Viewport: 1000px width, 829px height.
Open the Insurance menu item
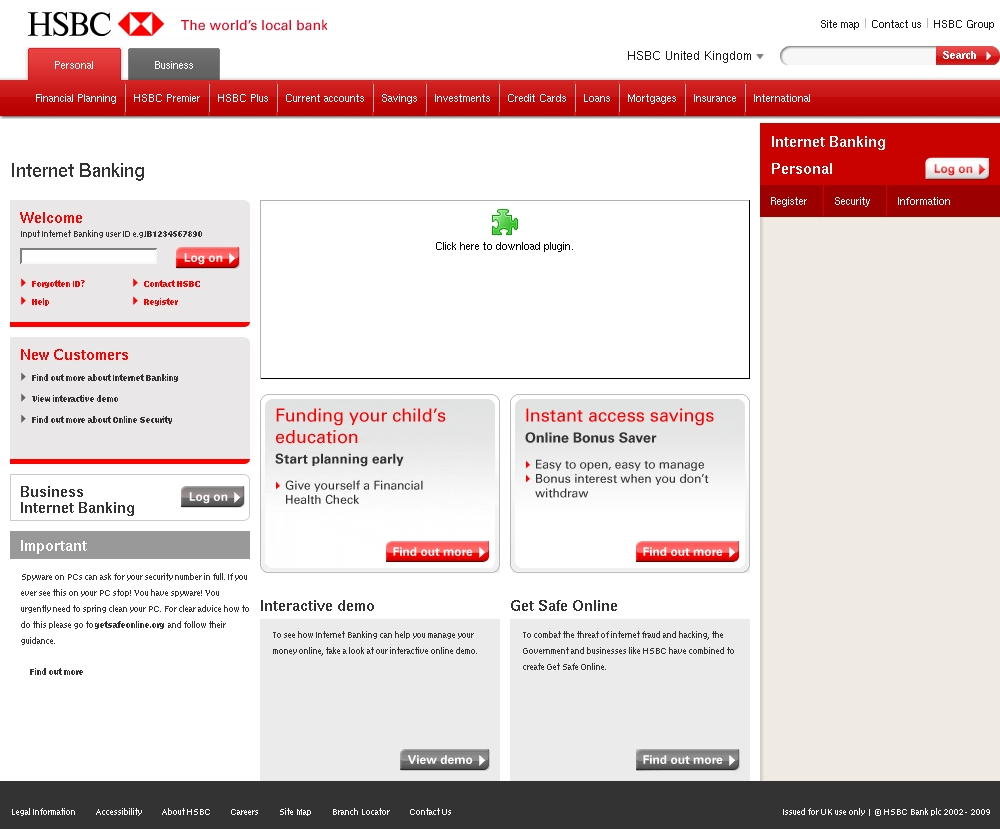(x=715, y=98)
